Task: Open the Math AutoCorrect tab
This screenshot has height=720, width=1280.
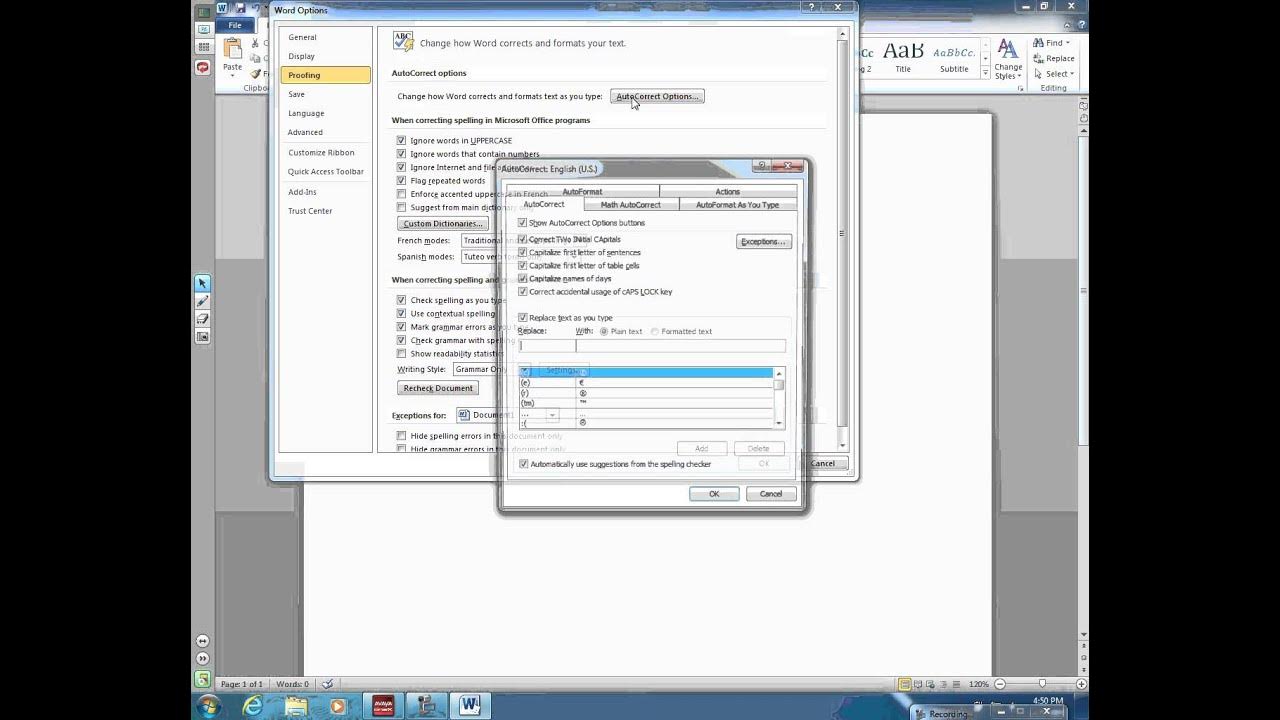Action: 630,205
